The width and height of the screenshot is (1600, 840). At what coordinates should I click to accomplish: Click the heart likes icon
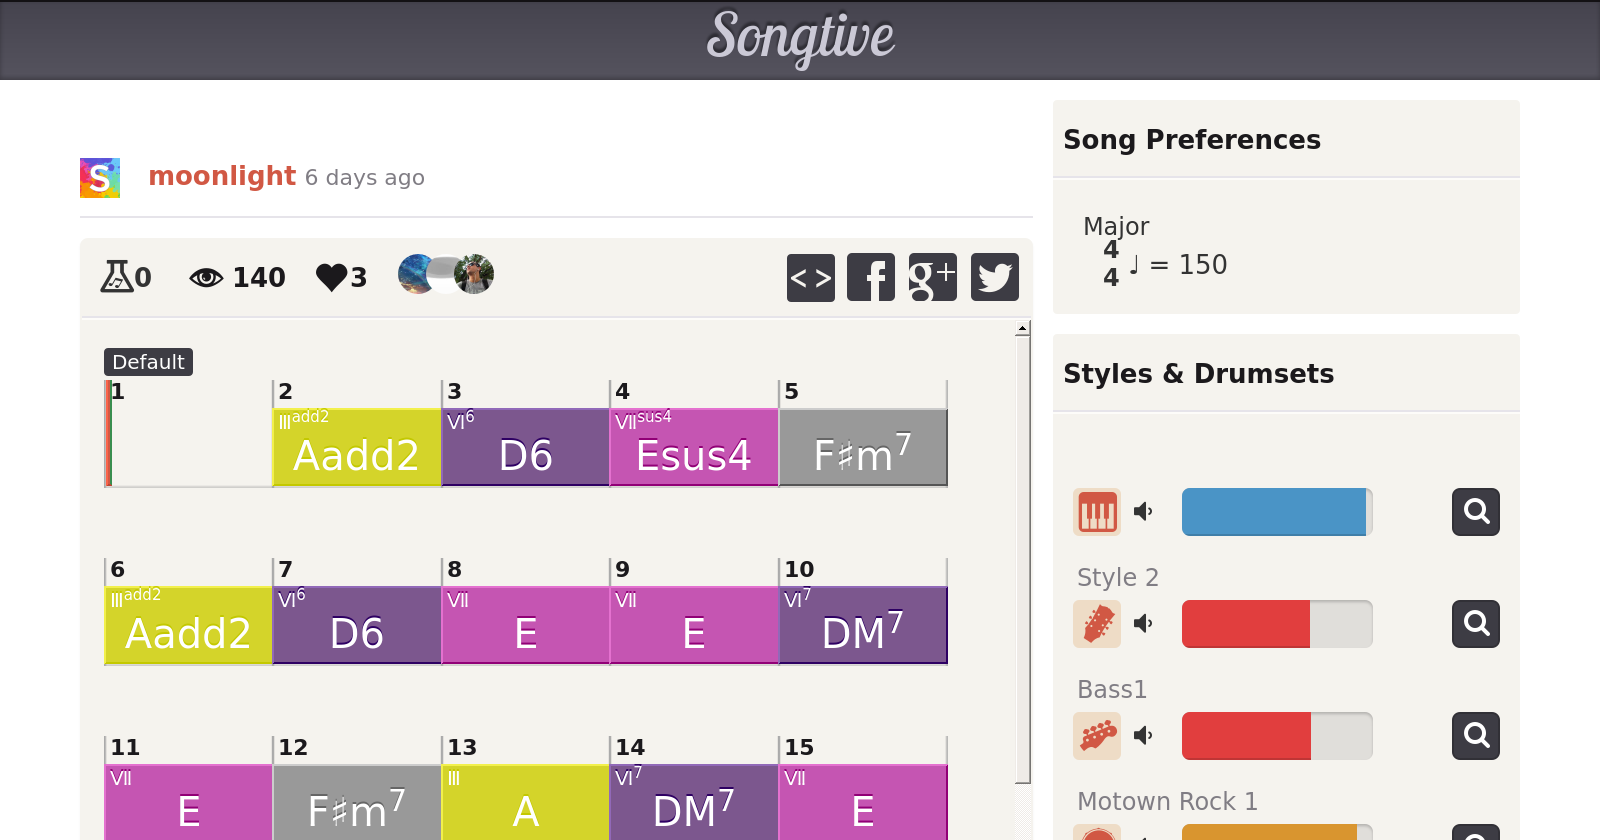pos(331,277)
